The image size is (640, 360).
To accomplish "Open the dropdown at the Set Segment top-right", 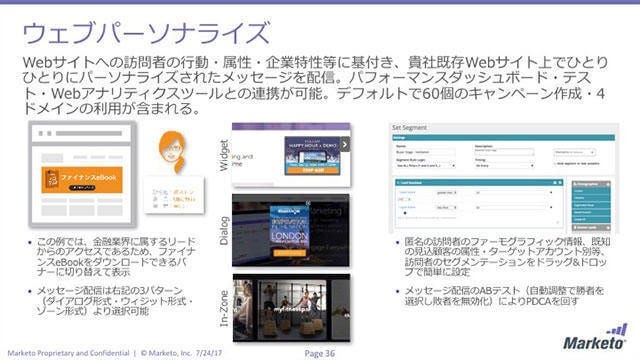I will tap(574, 152).
